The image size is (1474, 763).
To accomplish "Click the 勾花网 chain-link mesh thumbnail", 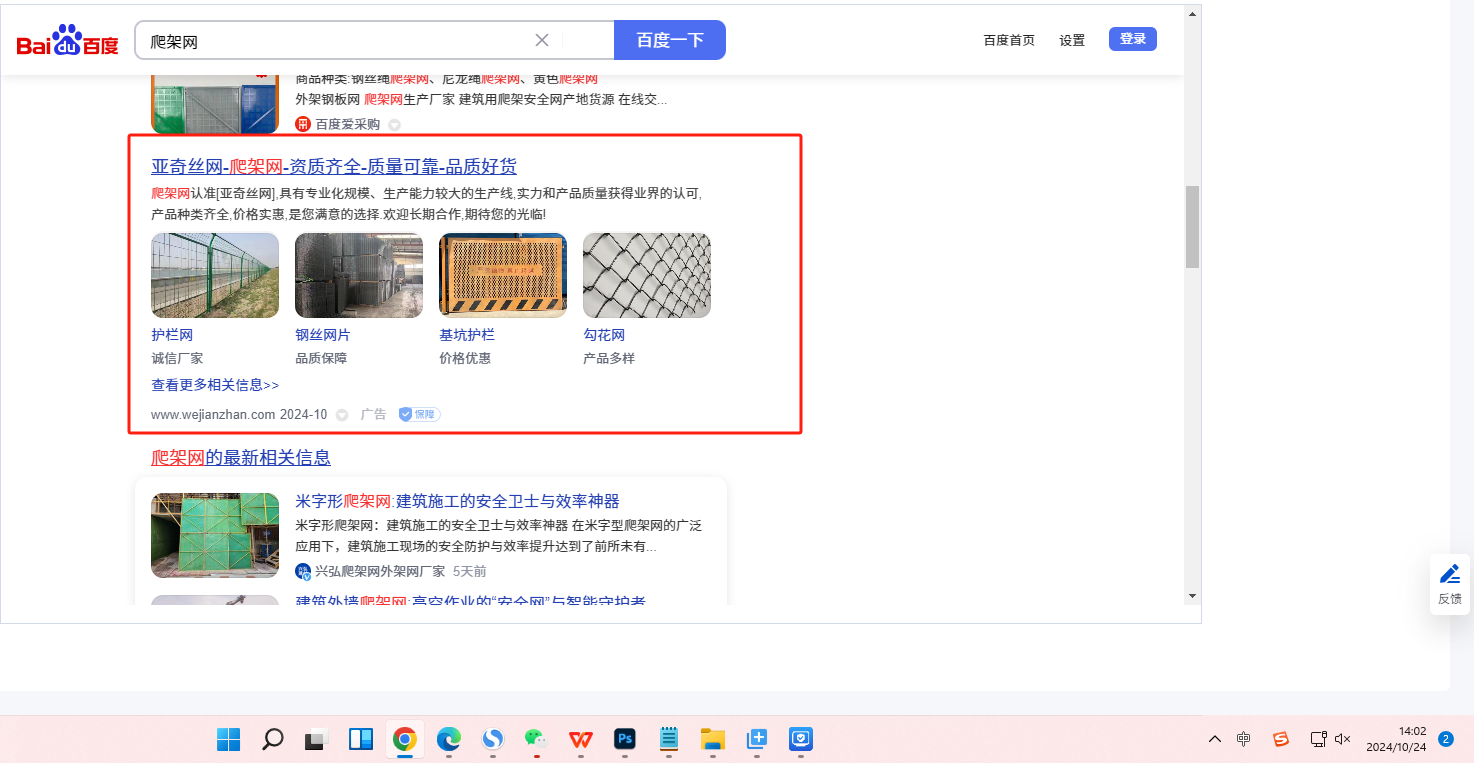I will (647, 276).
